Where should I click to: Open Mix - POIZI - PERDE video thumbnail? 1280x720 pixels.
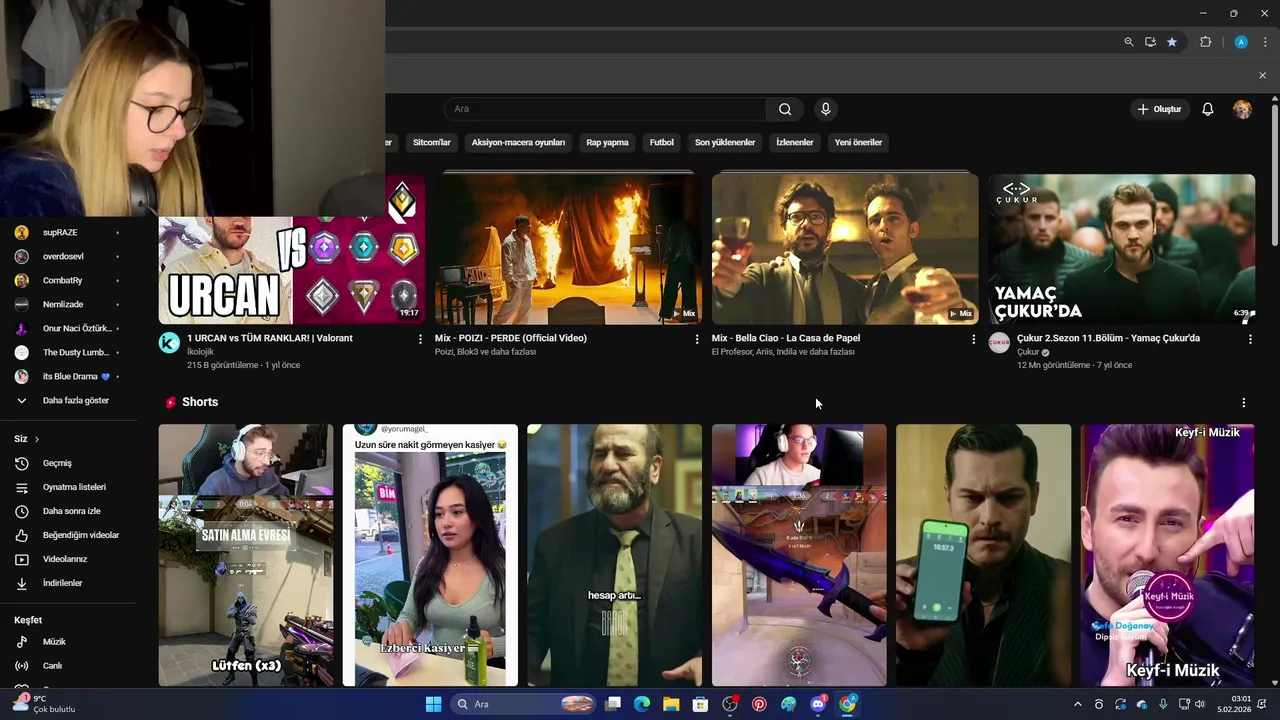(x=568, y=249)
